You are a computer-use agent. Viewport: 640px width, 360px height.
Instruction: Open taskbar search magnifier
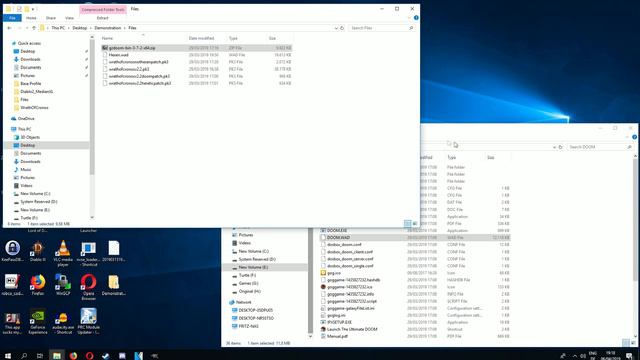point(24,356)
